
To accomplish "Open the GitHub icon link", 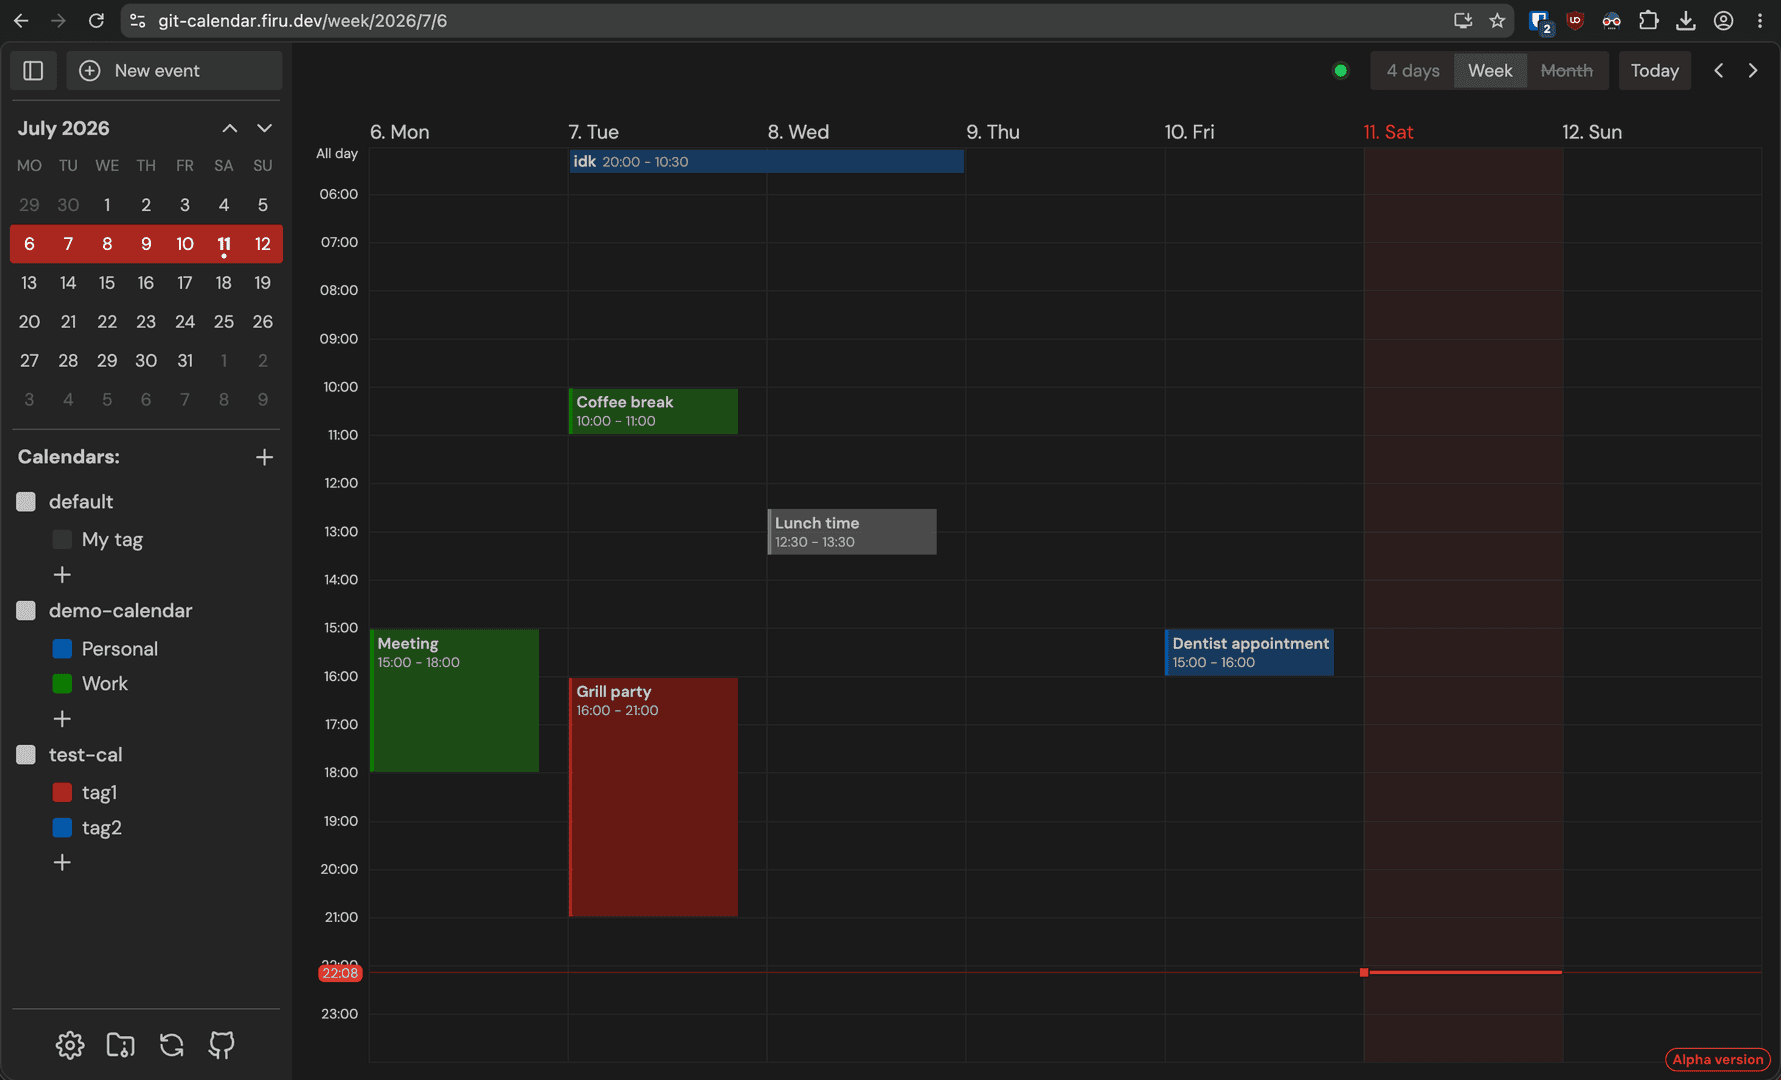I will tap(221, 1045).
